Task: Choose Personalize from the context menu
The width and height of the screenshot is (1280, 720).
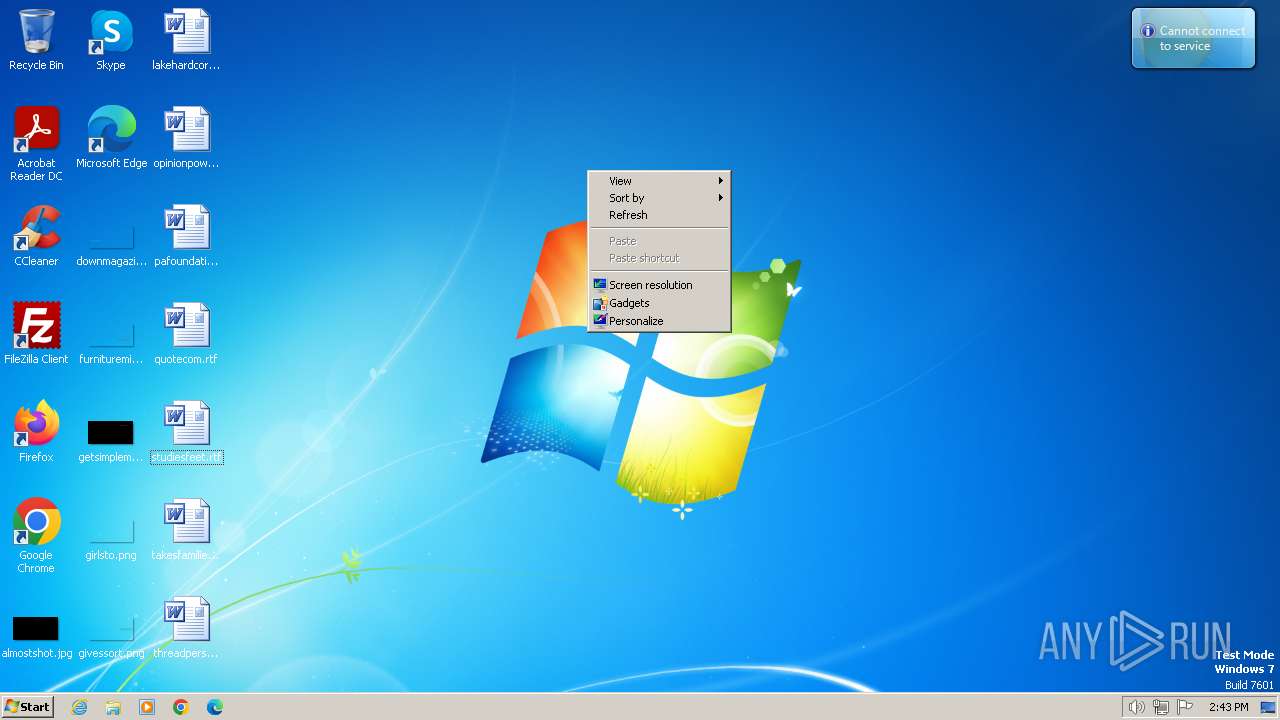Action: tap(659, 321)
